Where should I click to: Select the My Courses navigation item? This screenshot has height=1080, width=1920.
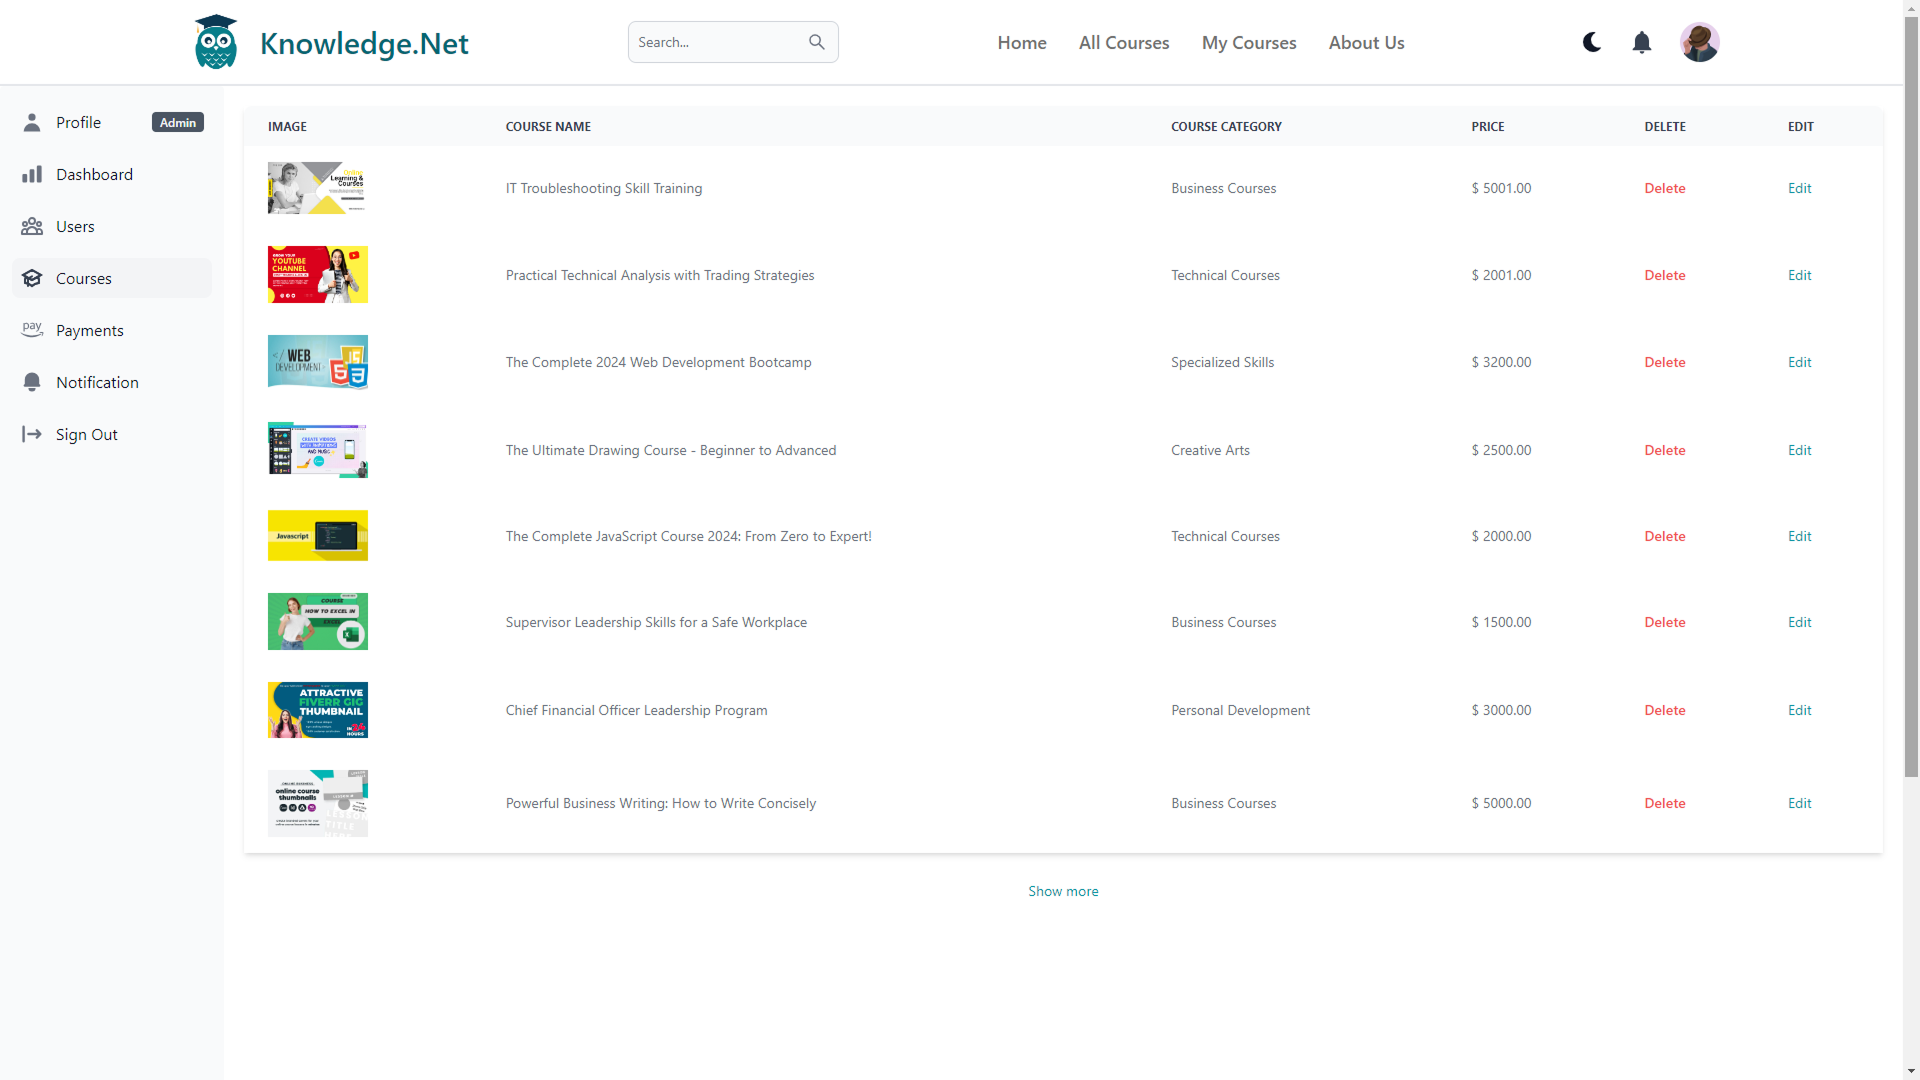tap(1248, 42)
